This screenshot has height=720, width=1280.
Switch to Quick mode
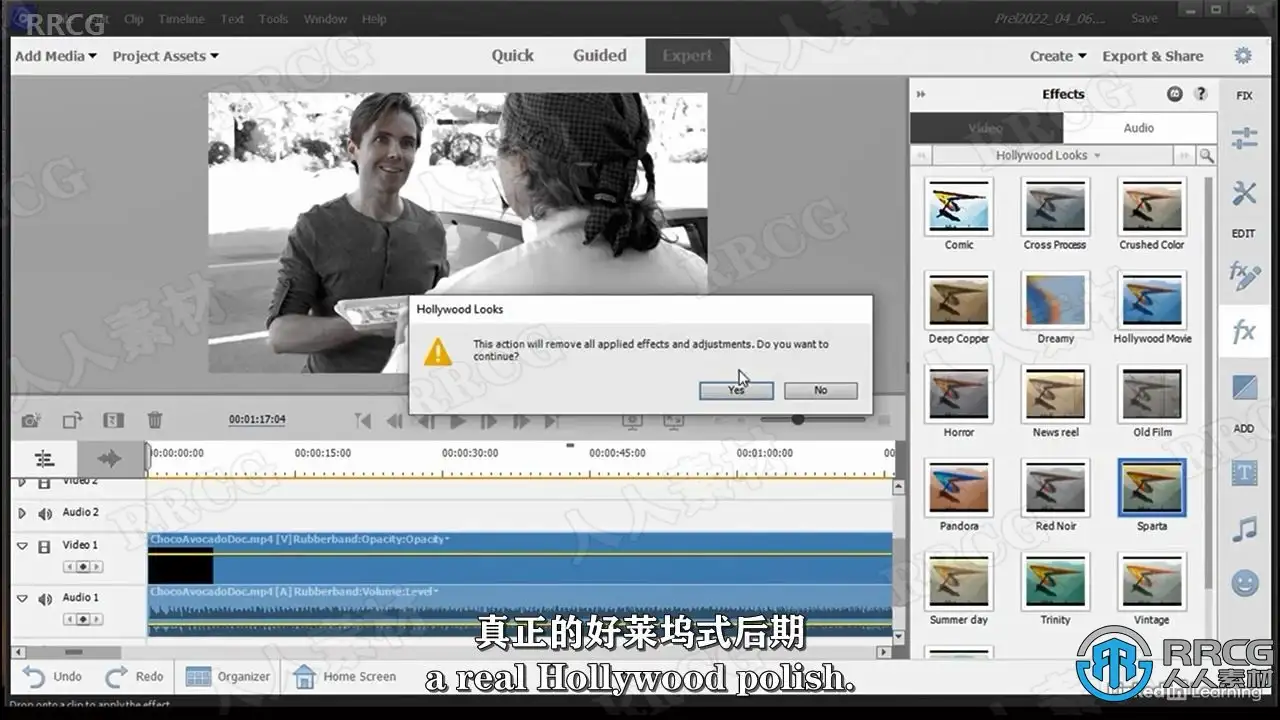click(512, 56)
